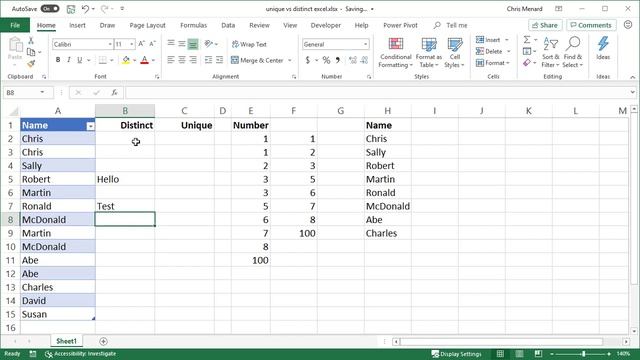Open Sort & Filter menu
The height and width of the screenshot is (360, 640).
(550, 53)
